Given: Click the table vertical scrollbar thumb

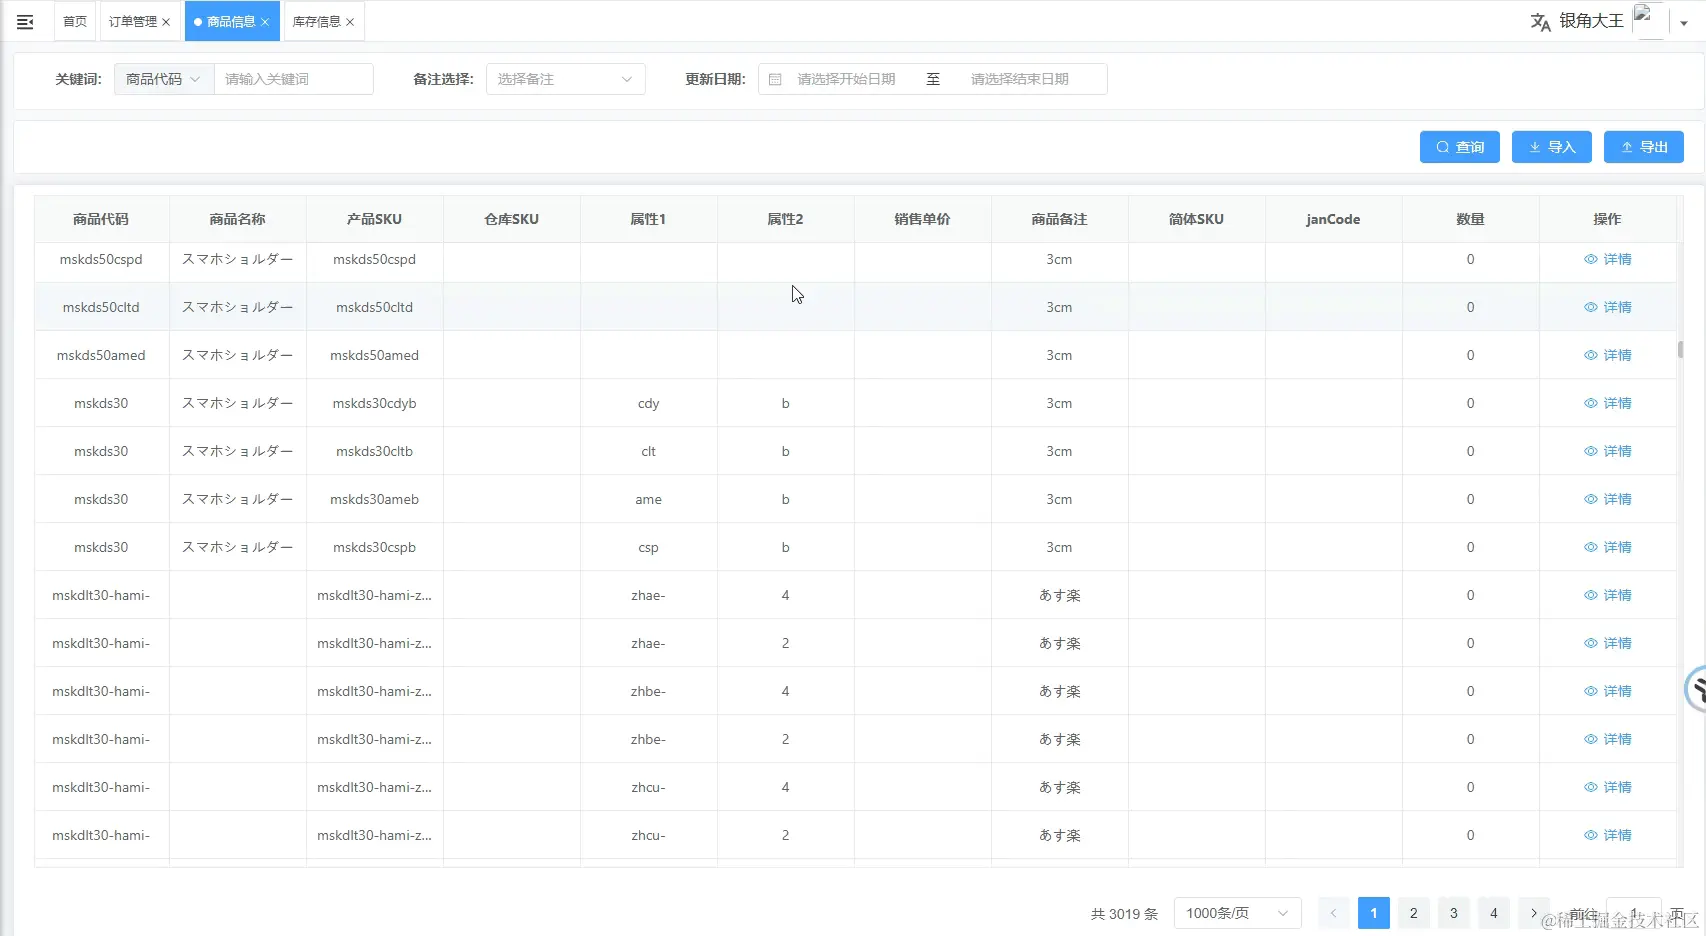Looking at the screenshot, I should click(1681, 350).
